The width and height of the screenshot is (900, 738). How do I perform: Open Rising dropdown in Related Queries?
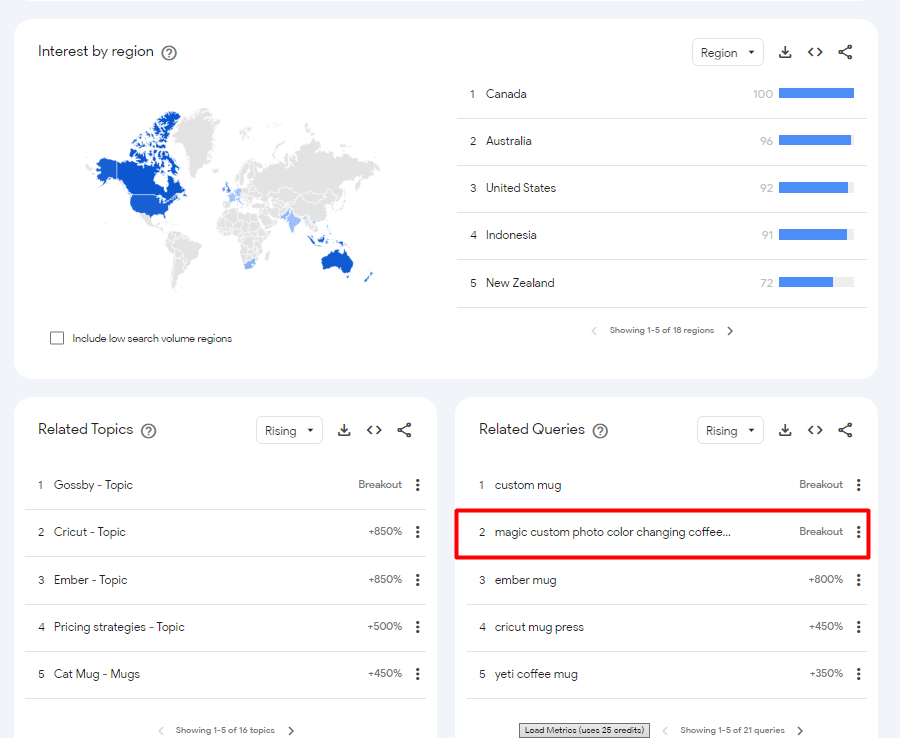730,430
